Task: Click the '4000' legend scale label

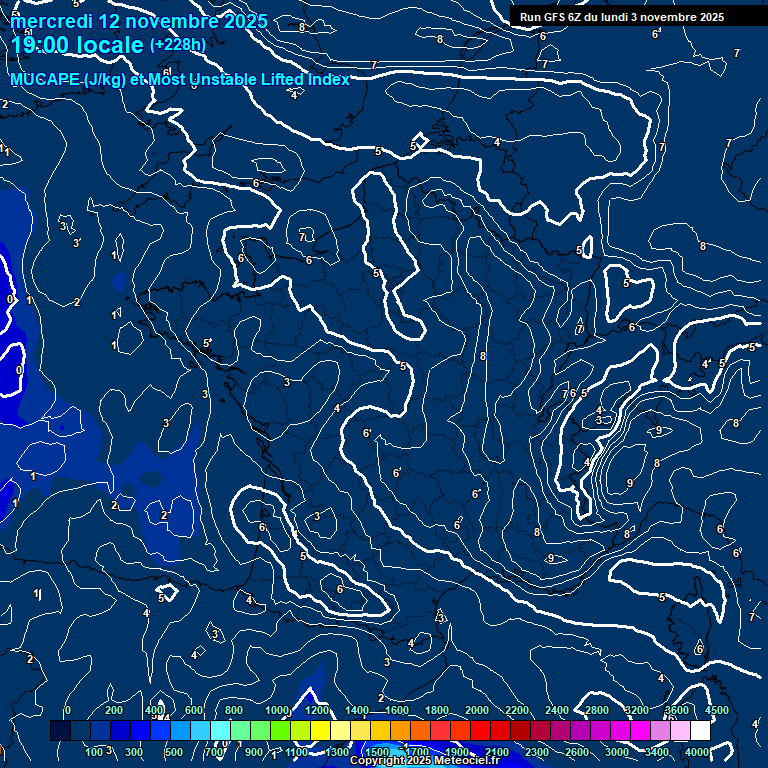Action: pyautogui.click(x=696, y=752)
